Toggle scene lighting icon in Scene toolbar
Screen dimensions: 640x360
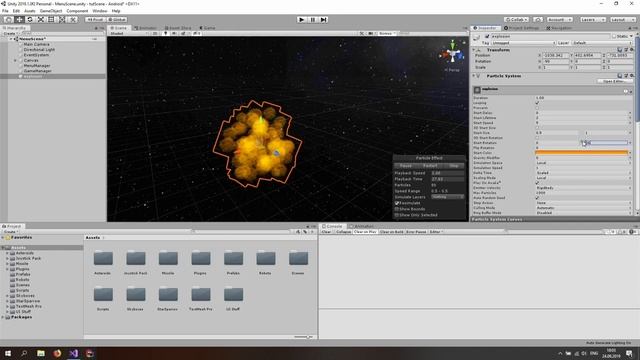pos(166,33)
